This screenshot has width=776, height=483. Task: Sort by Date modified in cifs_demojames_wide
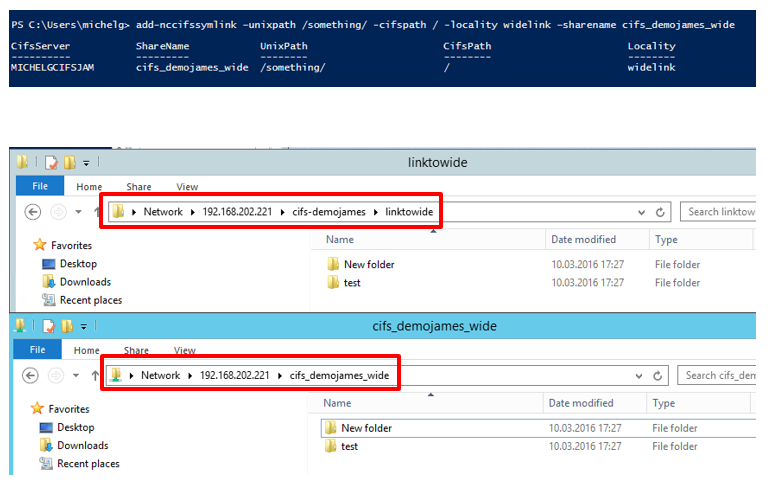tap(581, 403)
